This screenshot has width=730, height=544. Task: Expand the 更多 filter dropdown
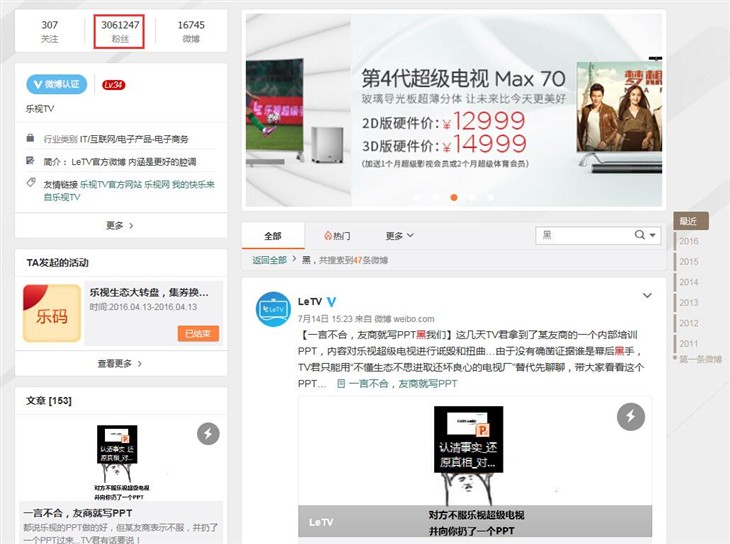pyautogui.click(x=399, y=236)
